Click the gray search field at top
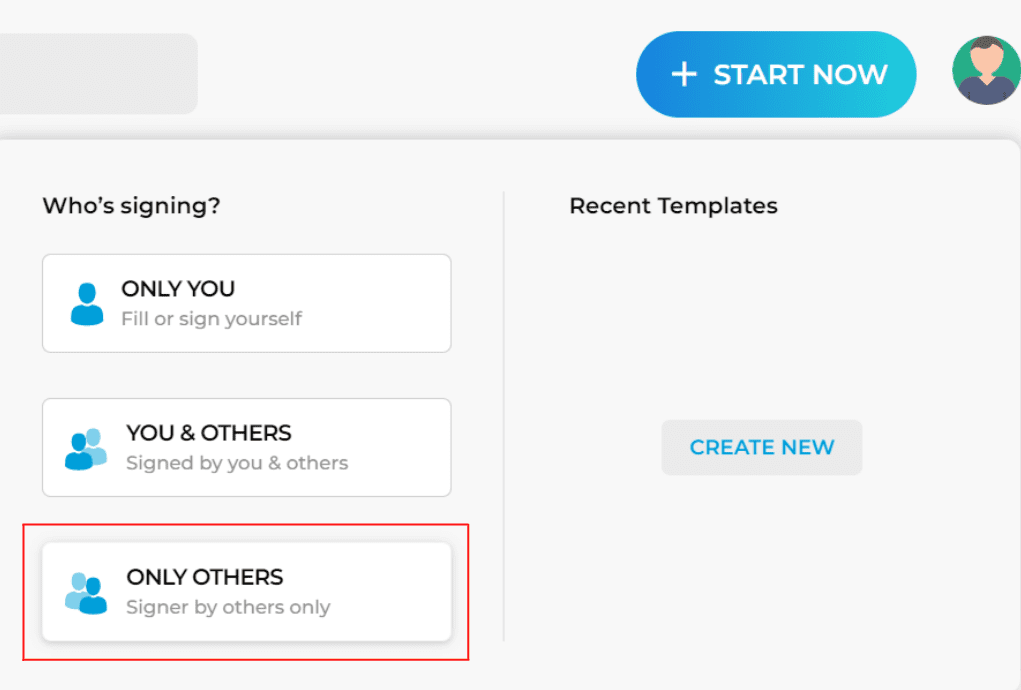 pos(98,74)
